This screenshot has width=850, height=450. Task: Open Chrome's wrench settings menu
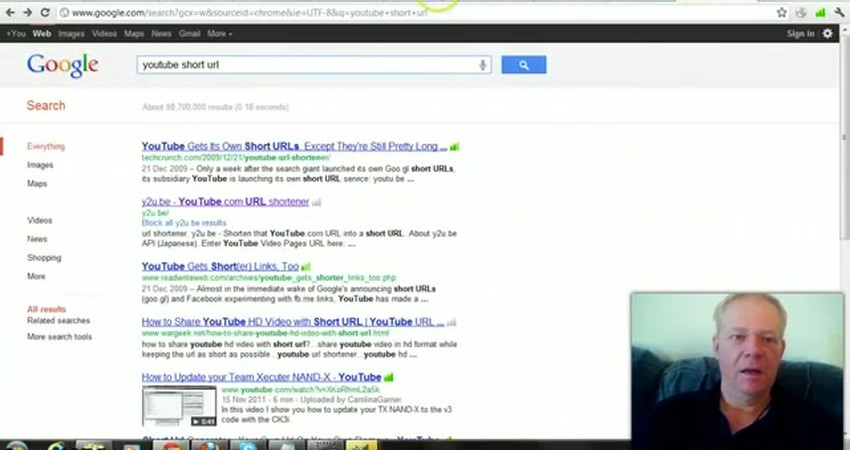click(837, 13)
